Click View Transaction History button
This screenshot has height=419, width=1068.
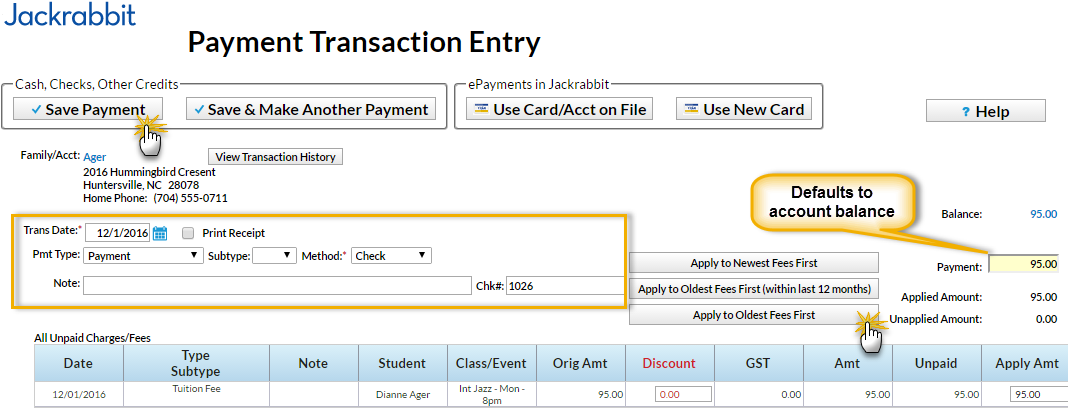[275, 157]
